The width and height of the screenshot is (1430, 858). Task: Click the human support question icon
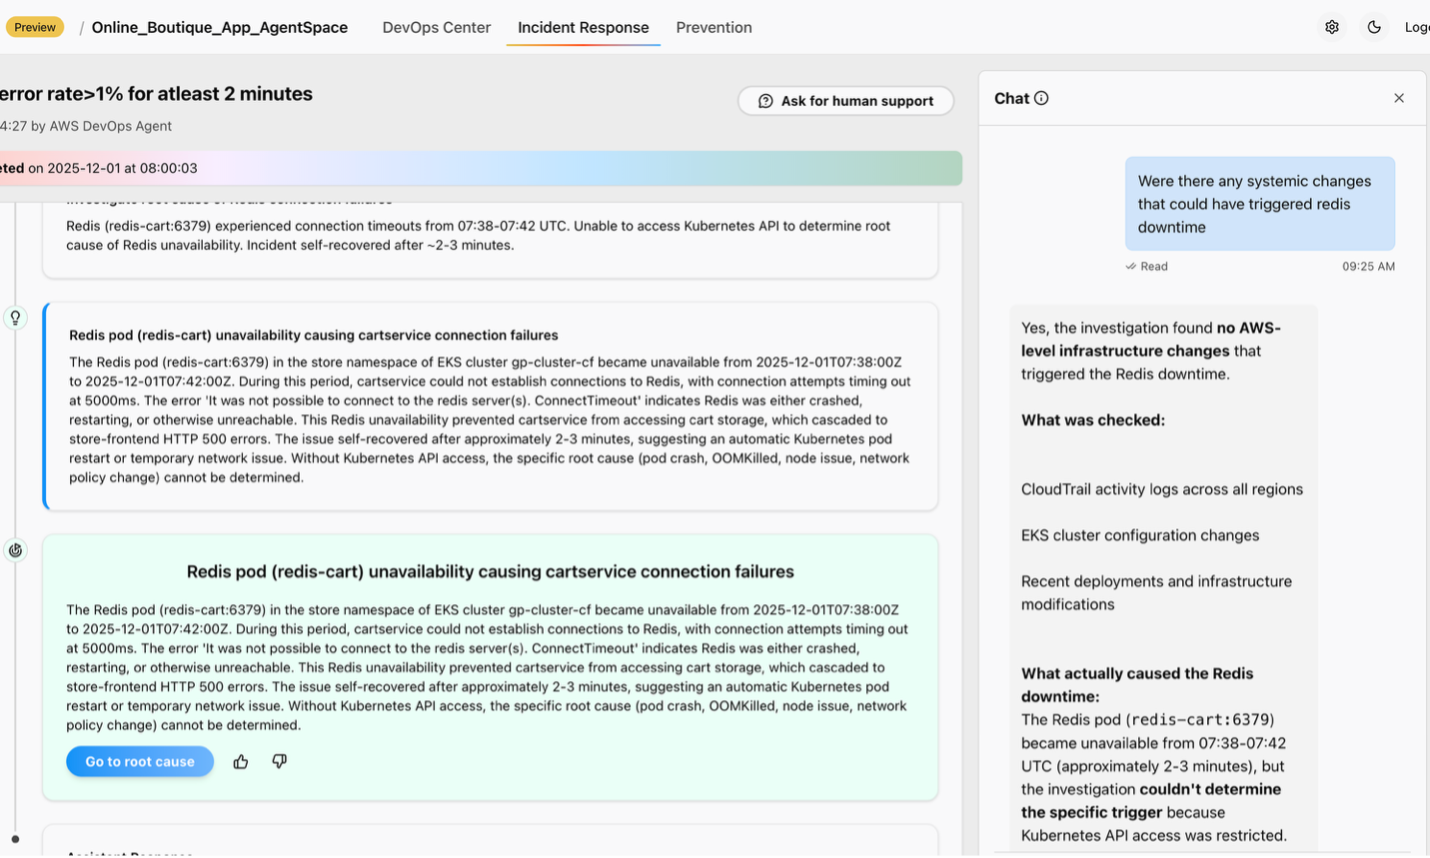click(765, 100)
